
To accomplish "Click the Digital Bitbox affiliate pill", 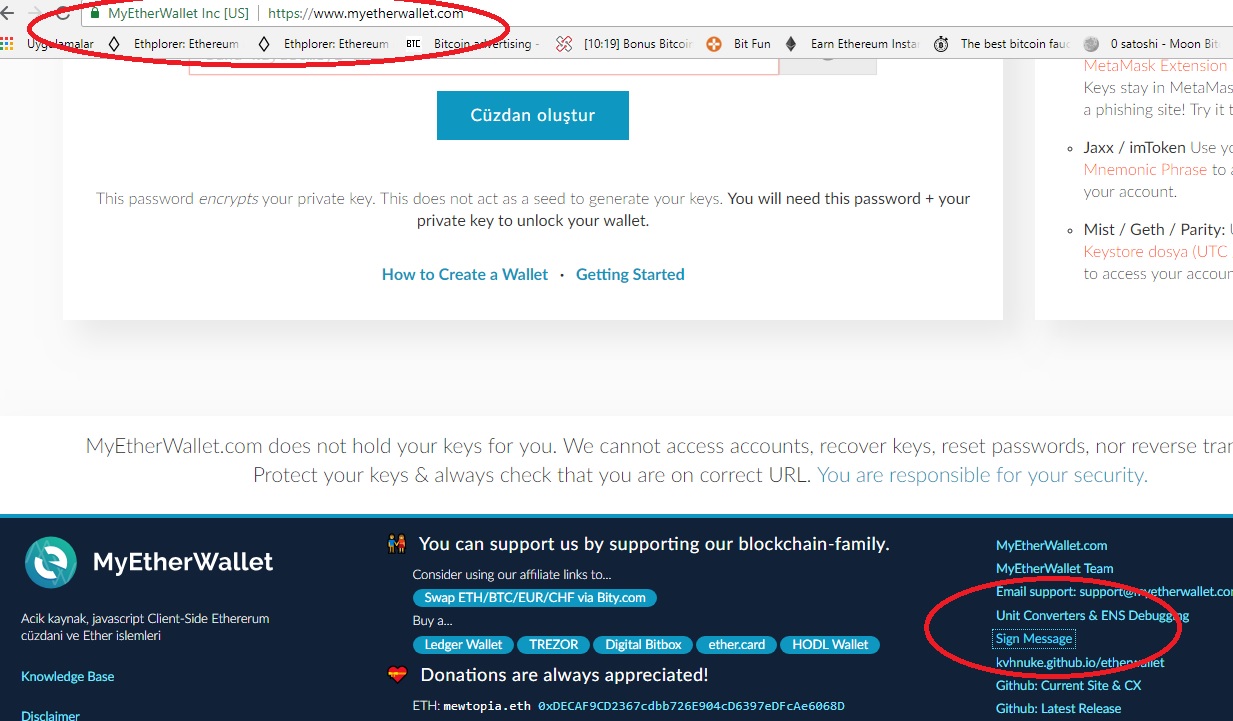I will (x=643, y=645).
